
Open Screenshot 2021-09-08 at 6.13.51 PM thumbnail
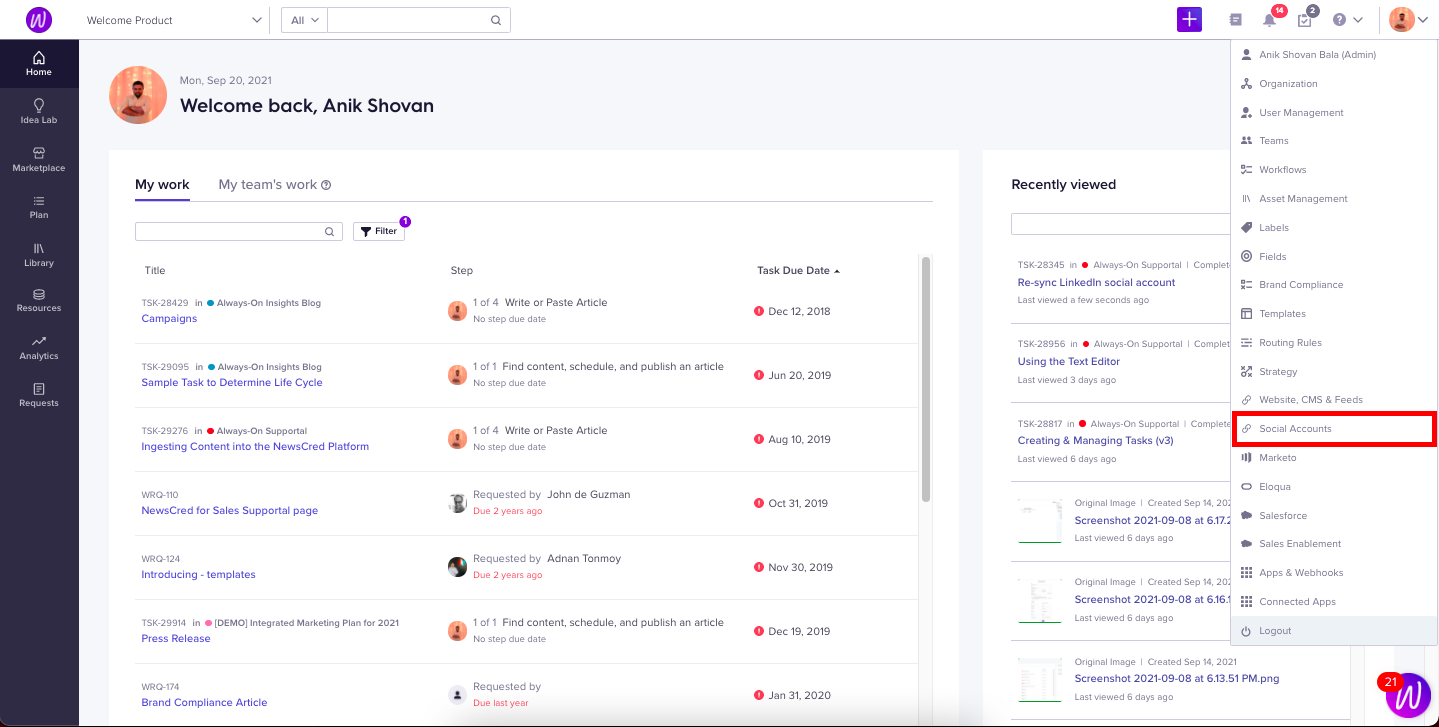point(1039,678)
